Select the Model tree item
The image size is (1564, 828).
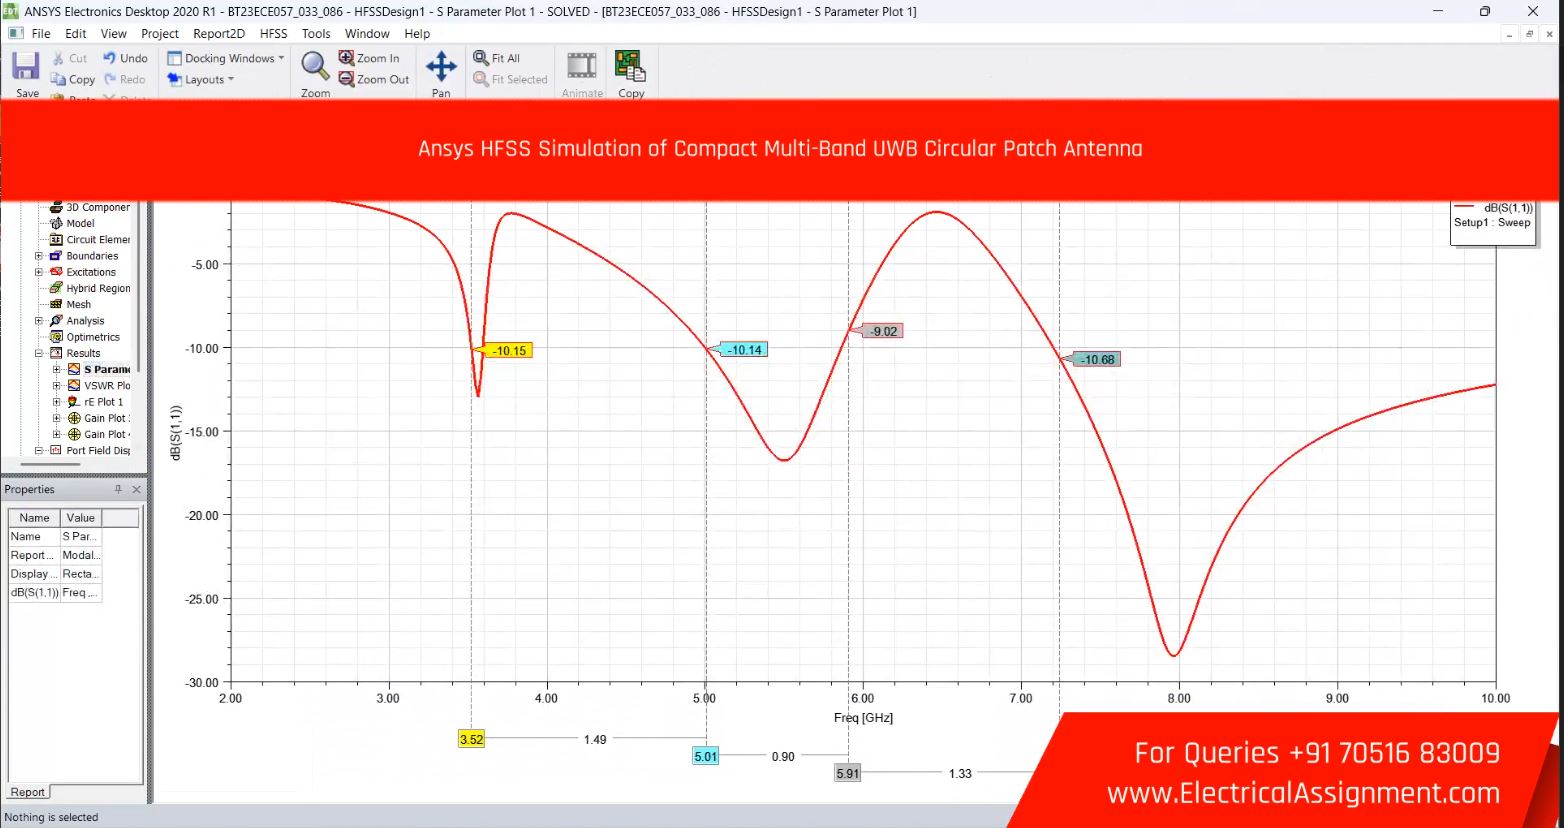coord(80,223)
